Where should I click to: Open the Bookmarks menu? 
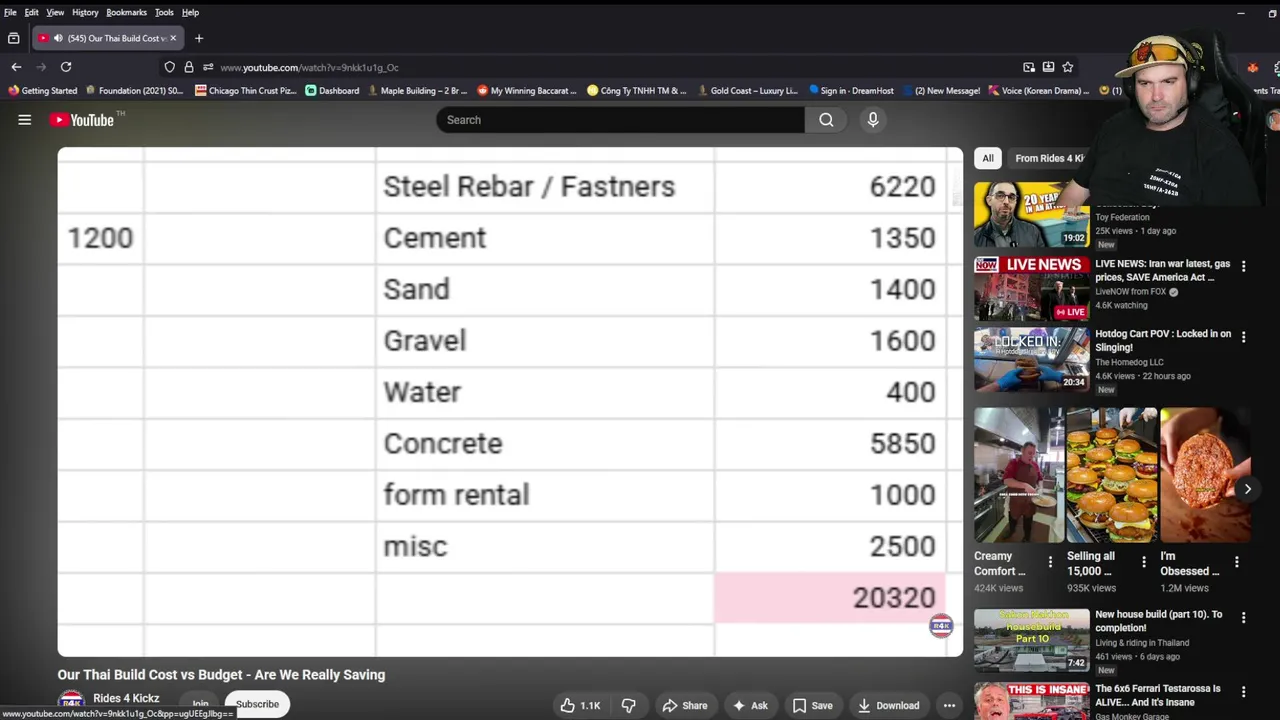pos(126,12)
